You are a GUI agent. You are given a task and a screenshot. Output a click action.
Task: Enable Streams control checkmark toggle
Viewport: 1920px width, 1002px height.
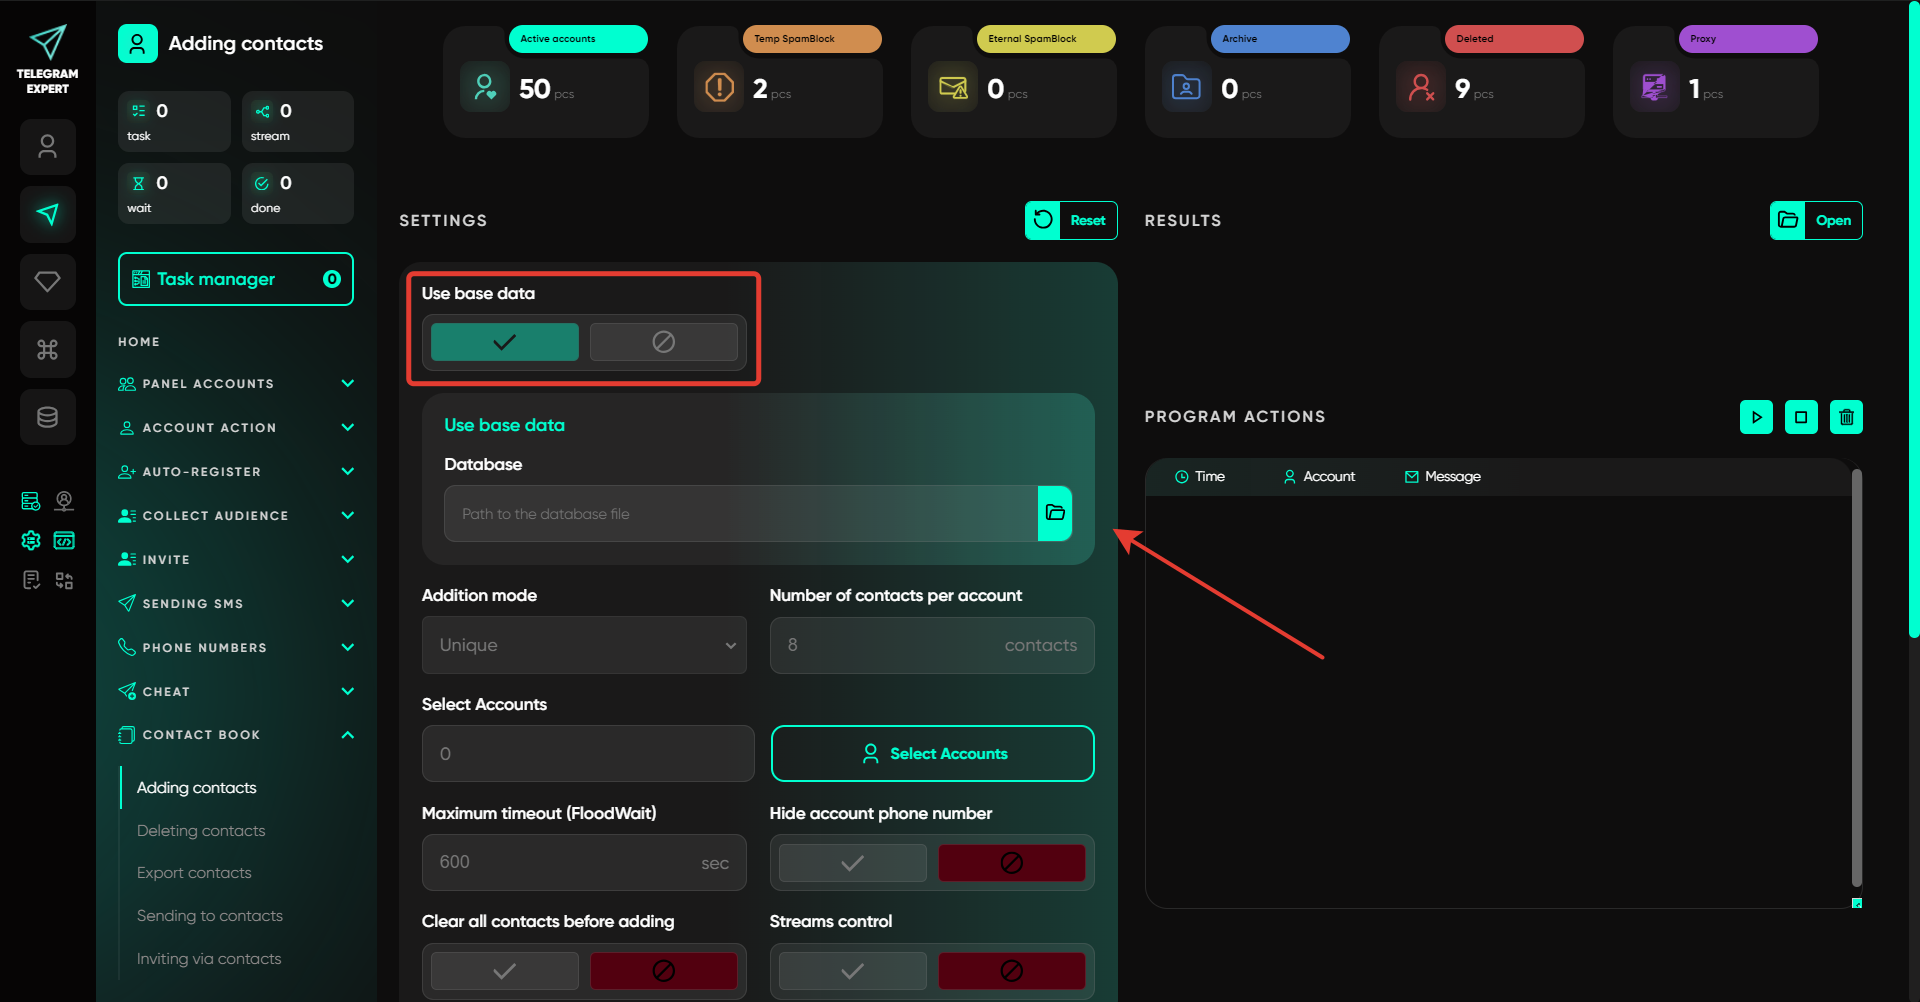pyautogui.click(x=852, y=971)
